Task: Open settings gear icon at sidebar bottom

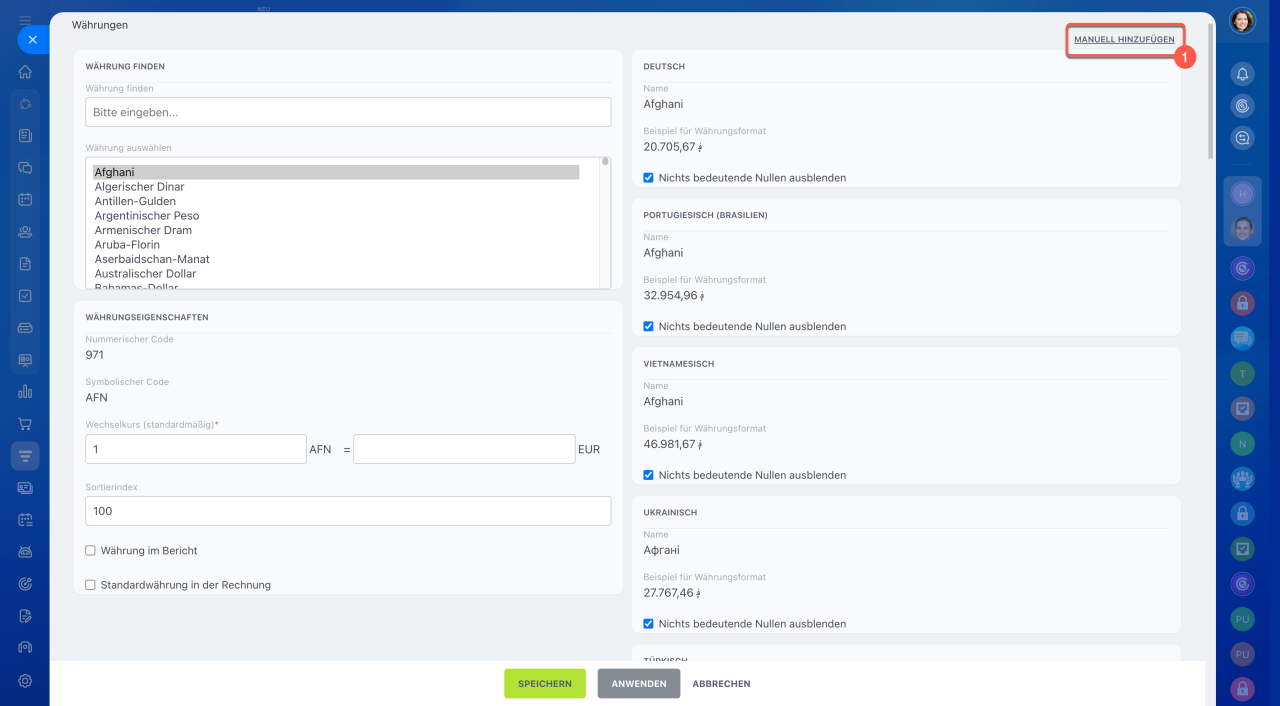Action: (x=25, y=680)
